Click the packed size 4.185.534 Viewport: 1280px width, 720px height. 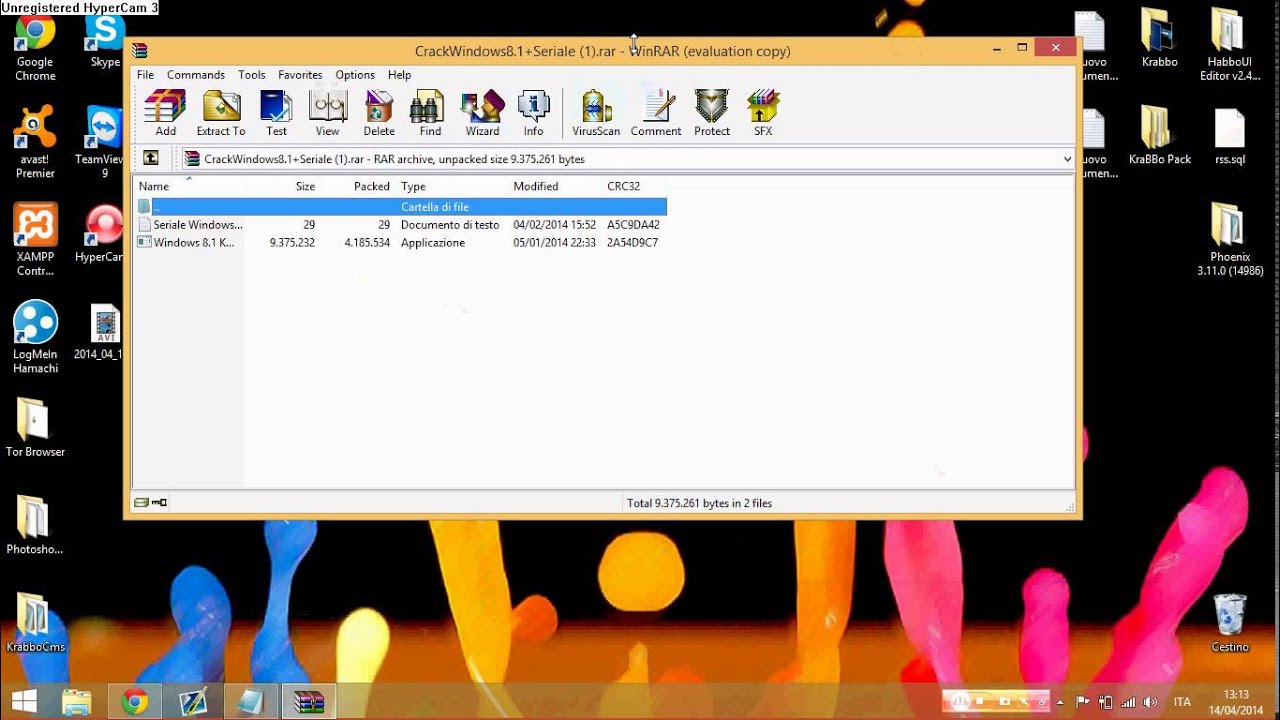click(367, 243)
